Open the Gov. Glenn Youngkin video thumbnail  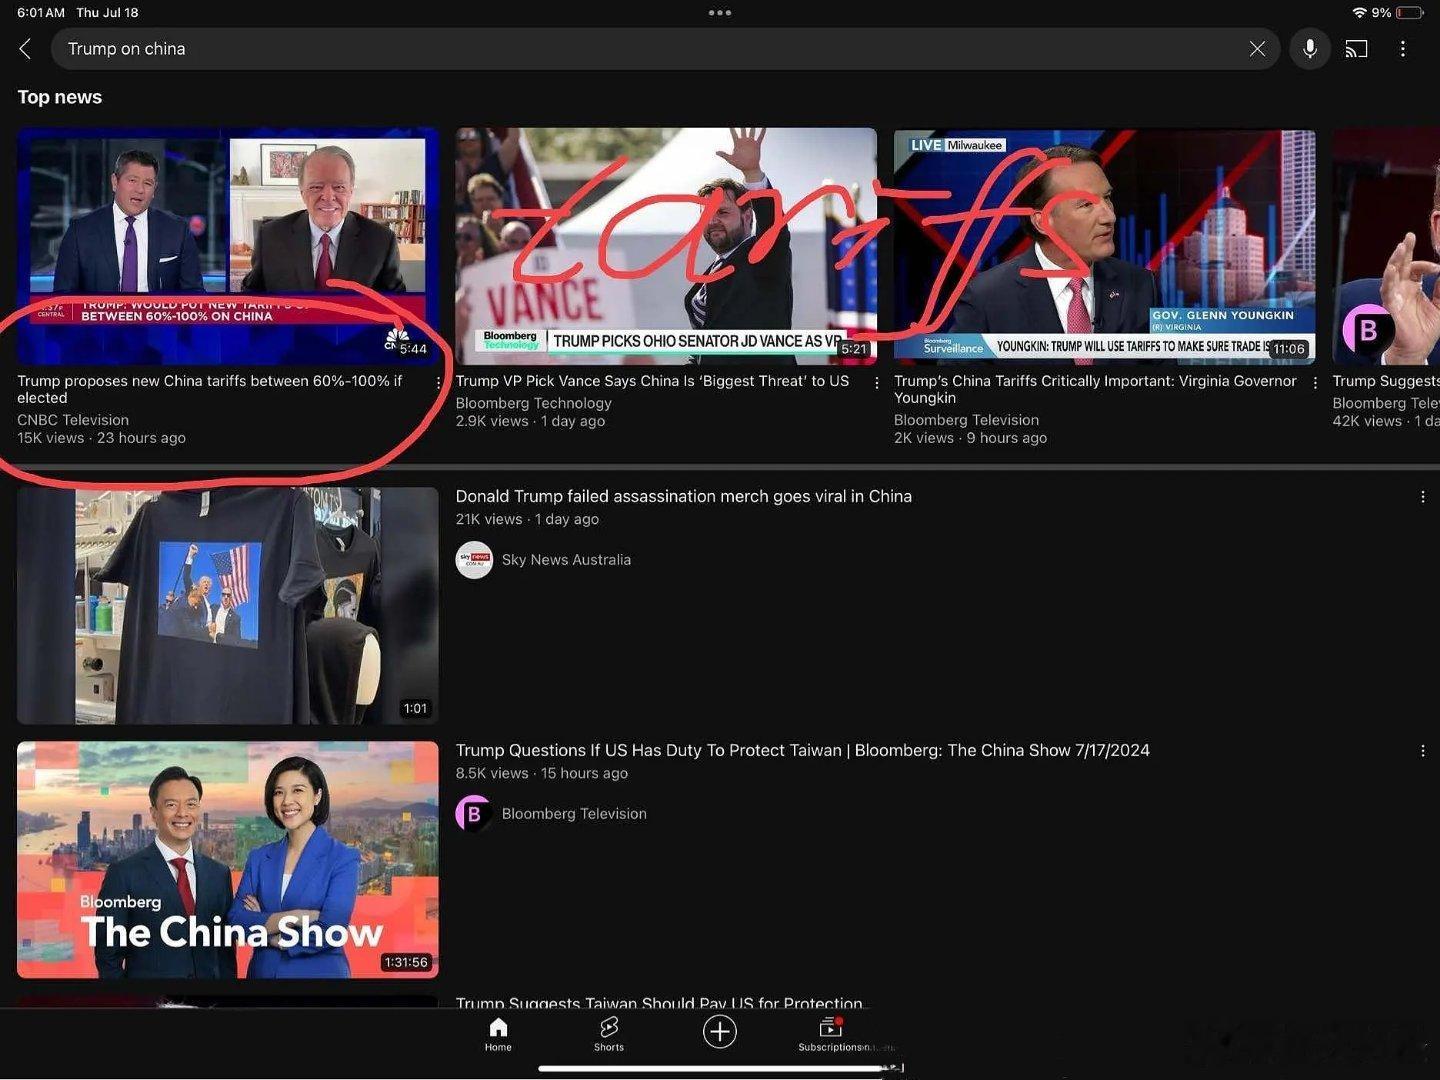pos(1104,246)
